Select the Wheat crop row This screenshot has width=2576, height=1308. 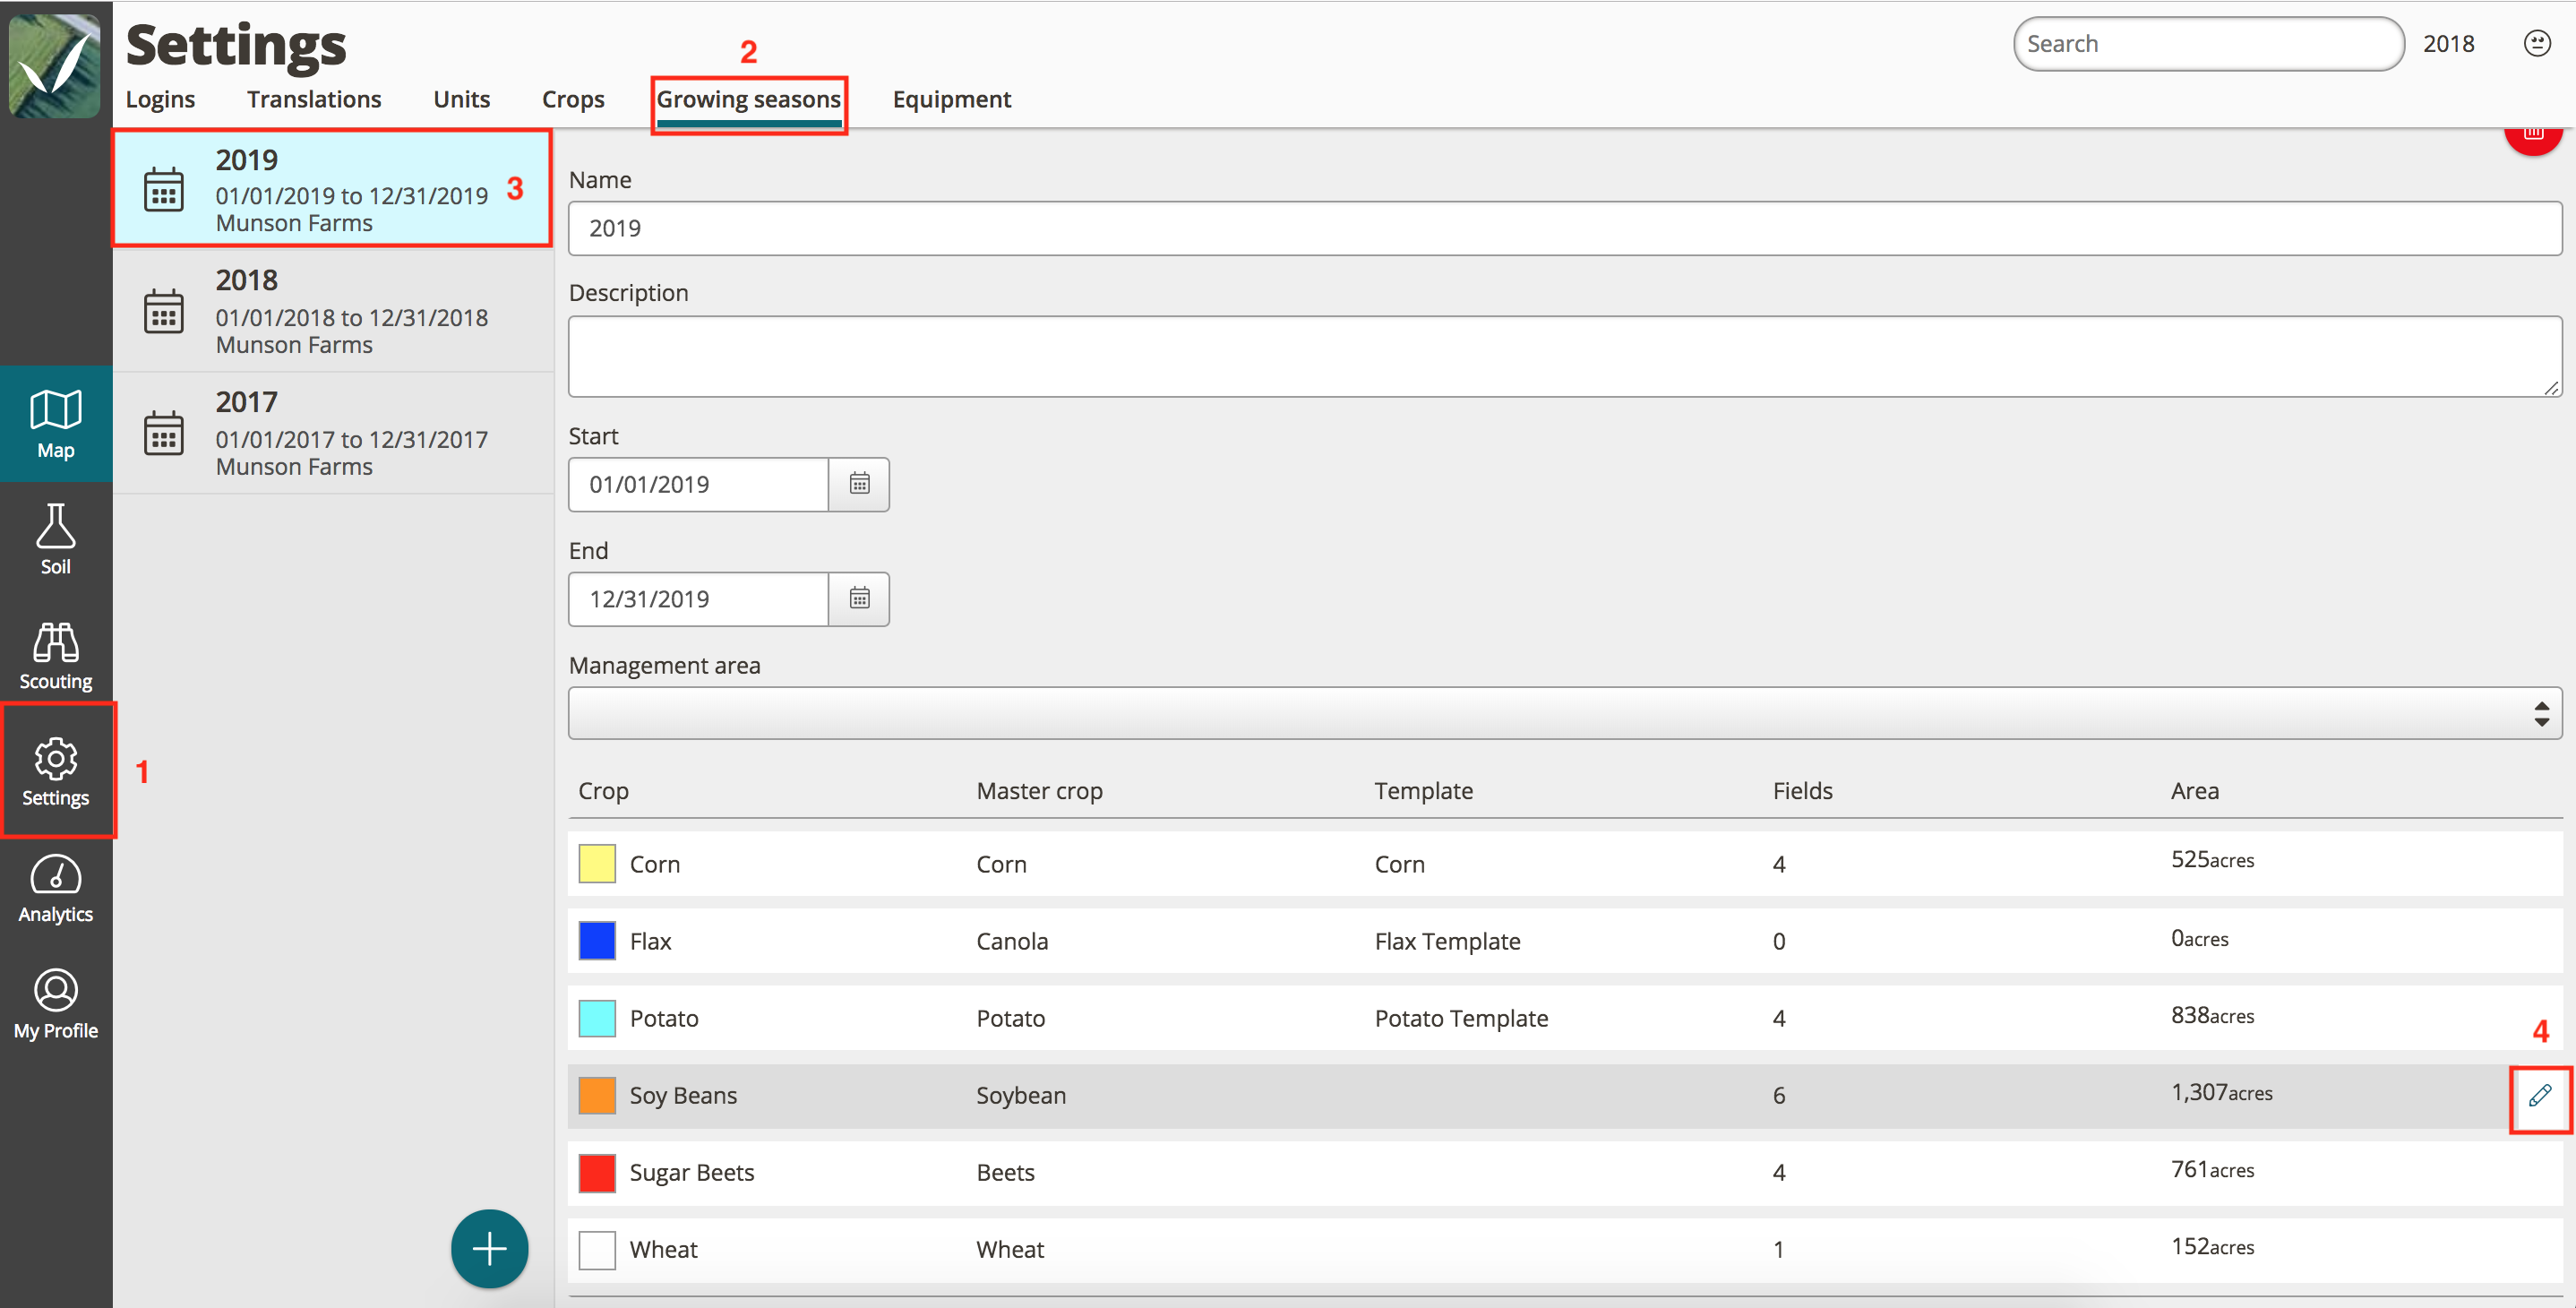click(x=1565, y=1249)
